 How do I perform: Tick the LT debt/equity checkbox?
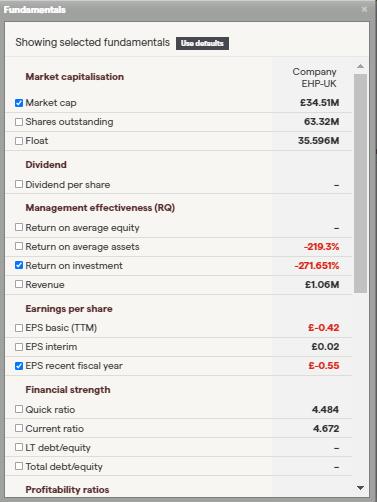tap(19, 447)
